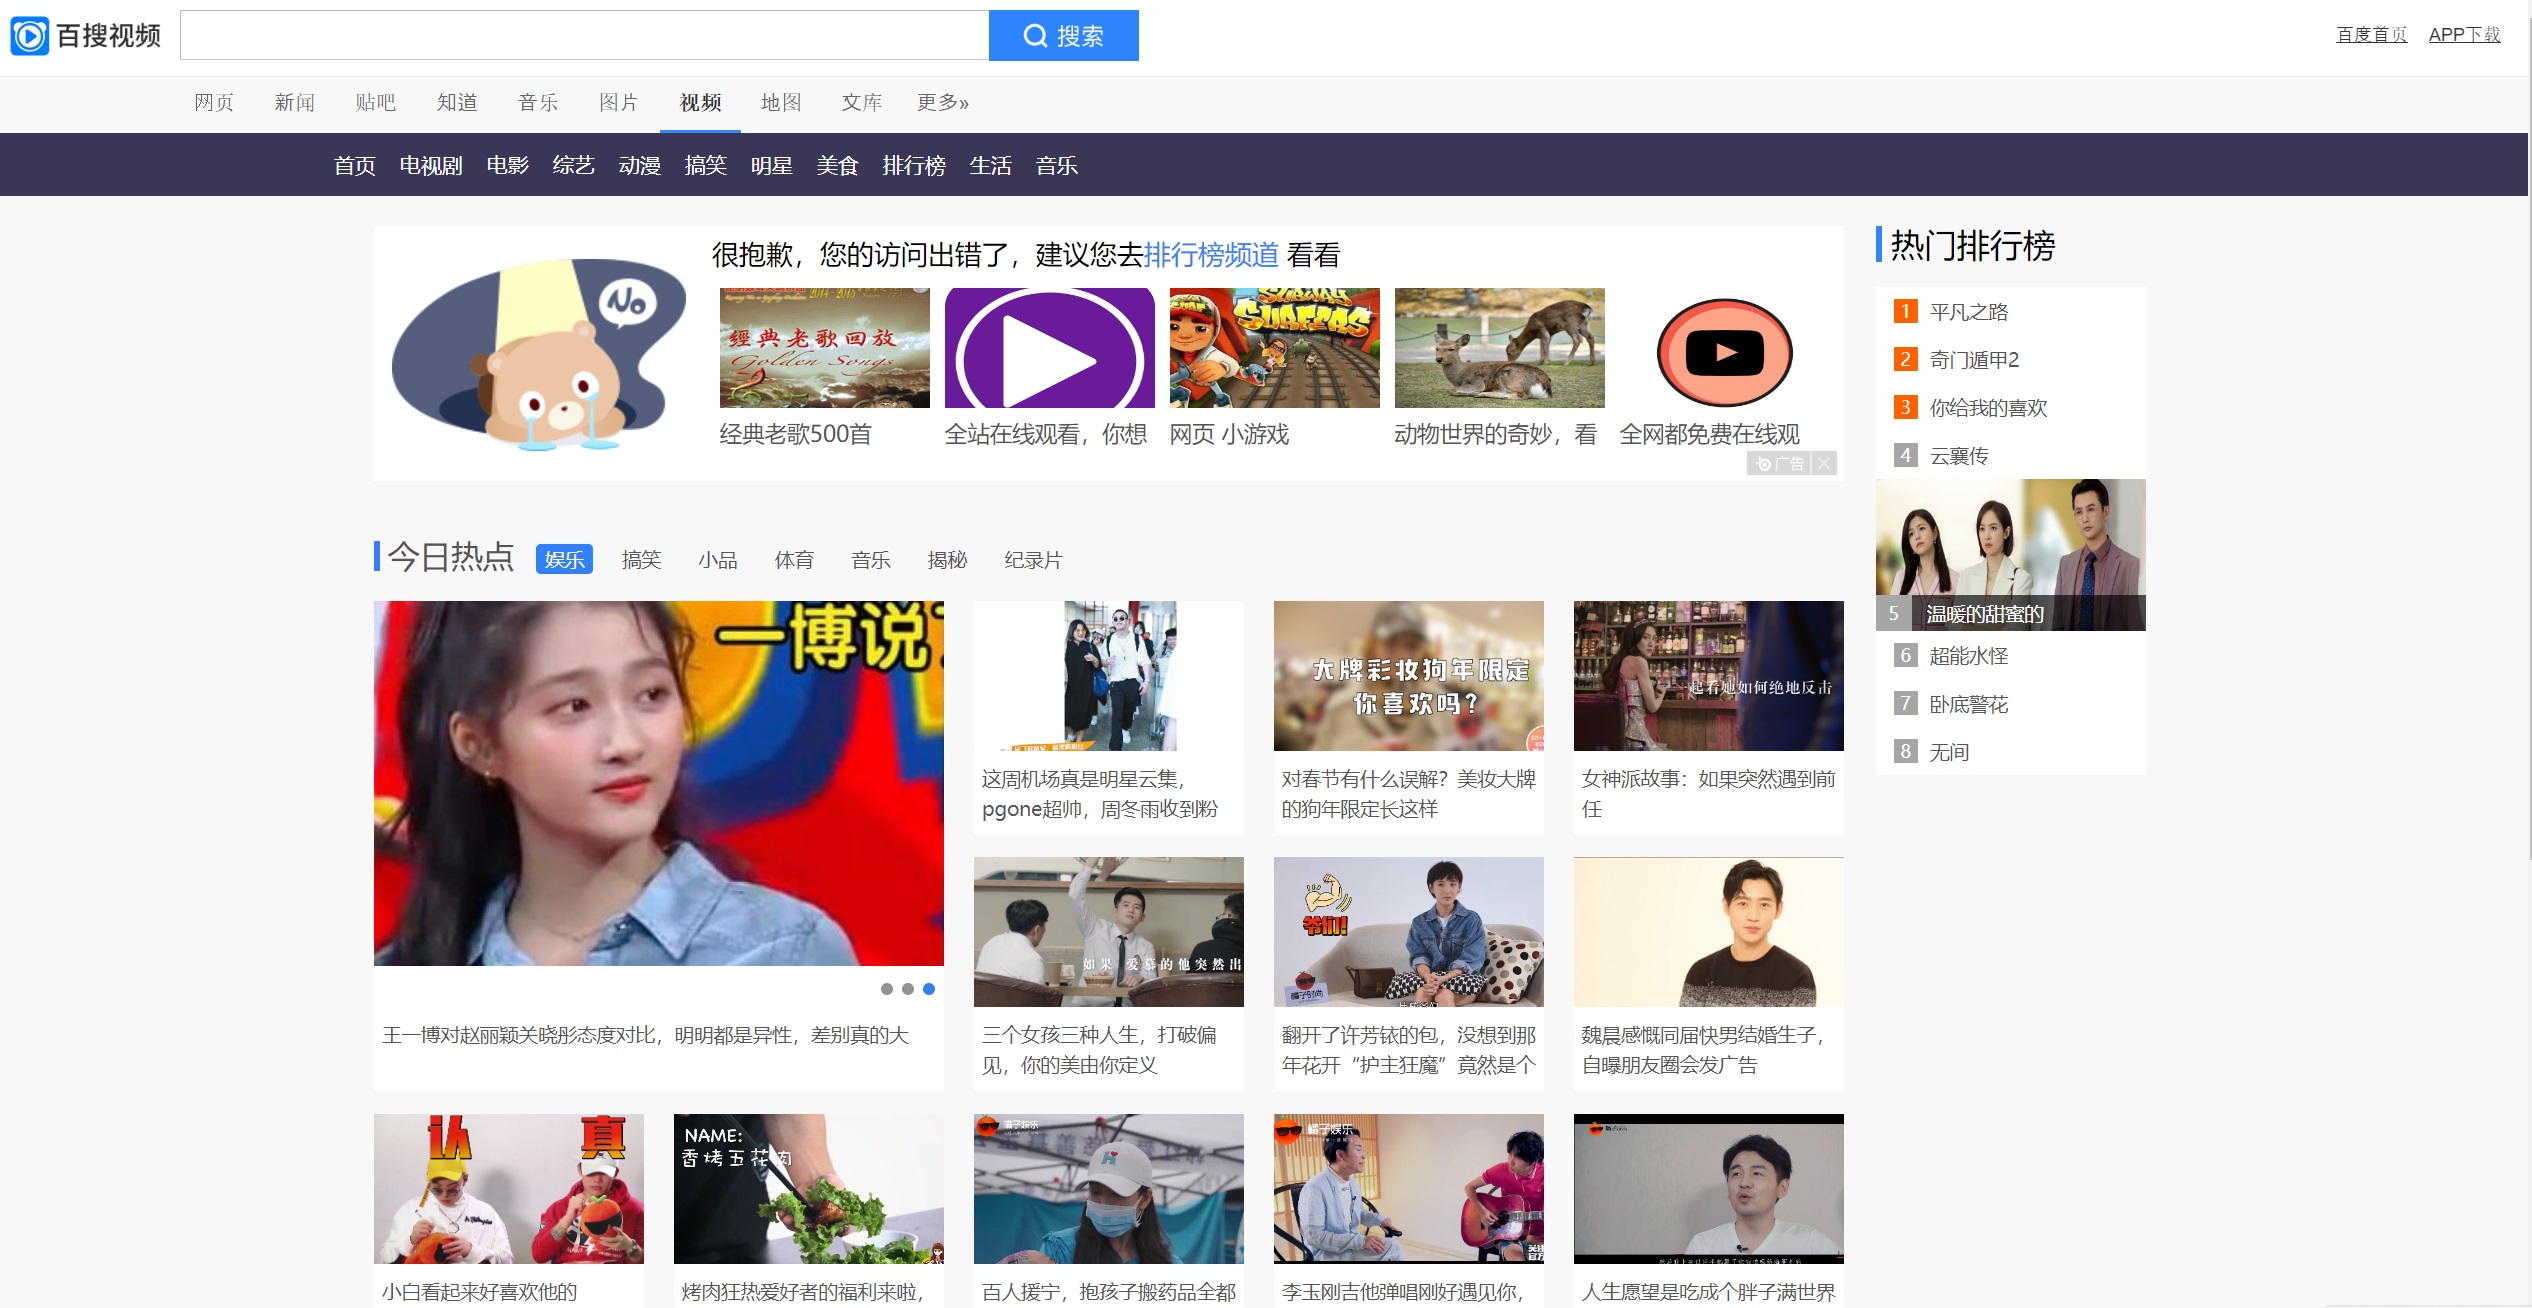Viewport: 2532px width, 1308px height.
Task: Open the Subway Surfers 网页小游戏 thumbnail
Action: [1274, 348]
